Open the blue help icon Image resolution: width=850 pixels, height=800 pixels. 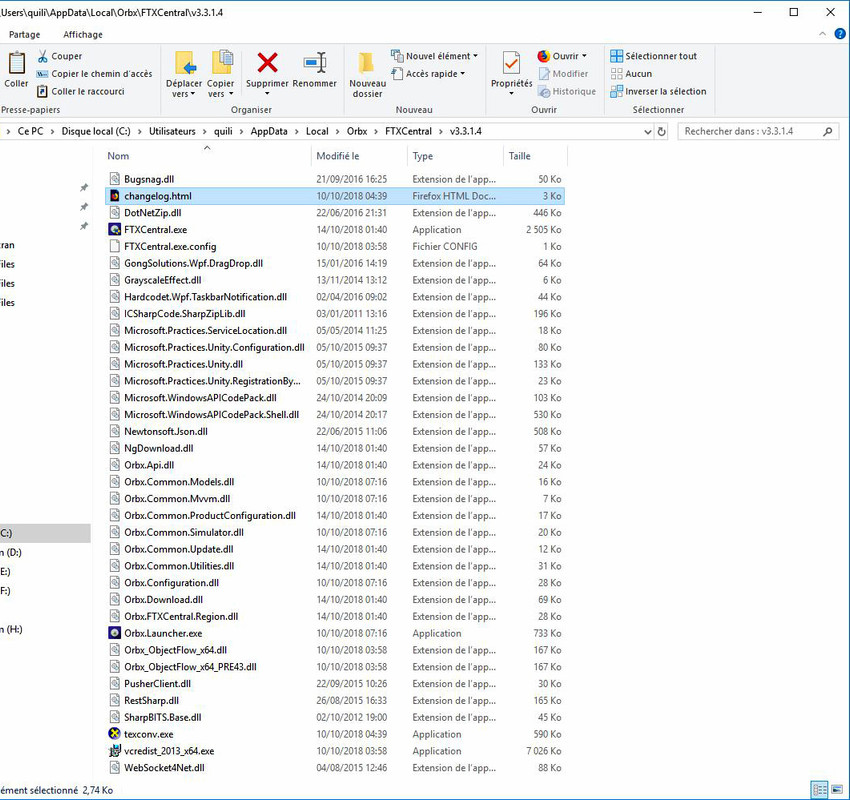pyautogui.click(x=840, y=34)
